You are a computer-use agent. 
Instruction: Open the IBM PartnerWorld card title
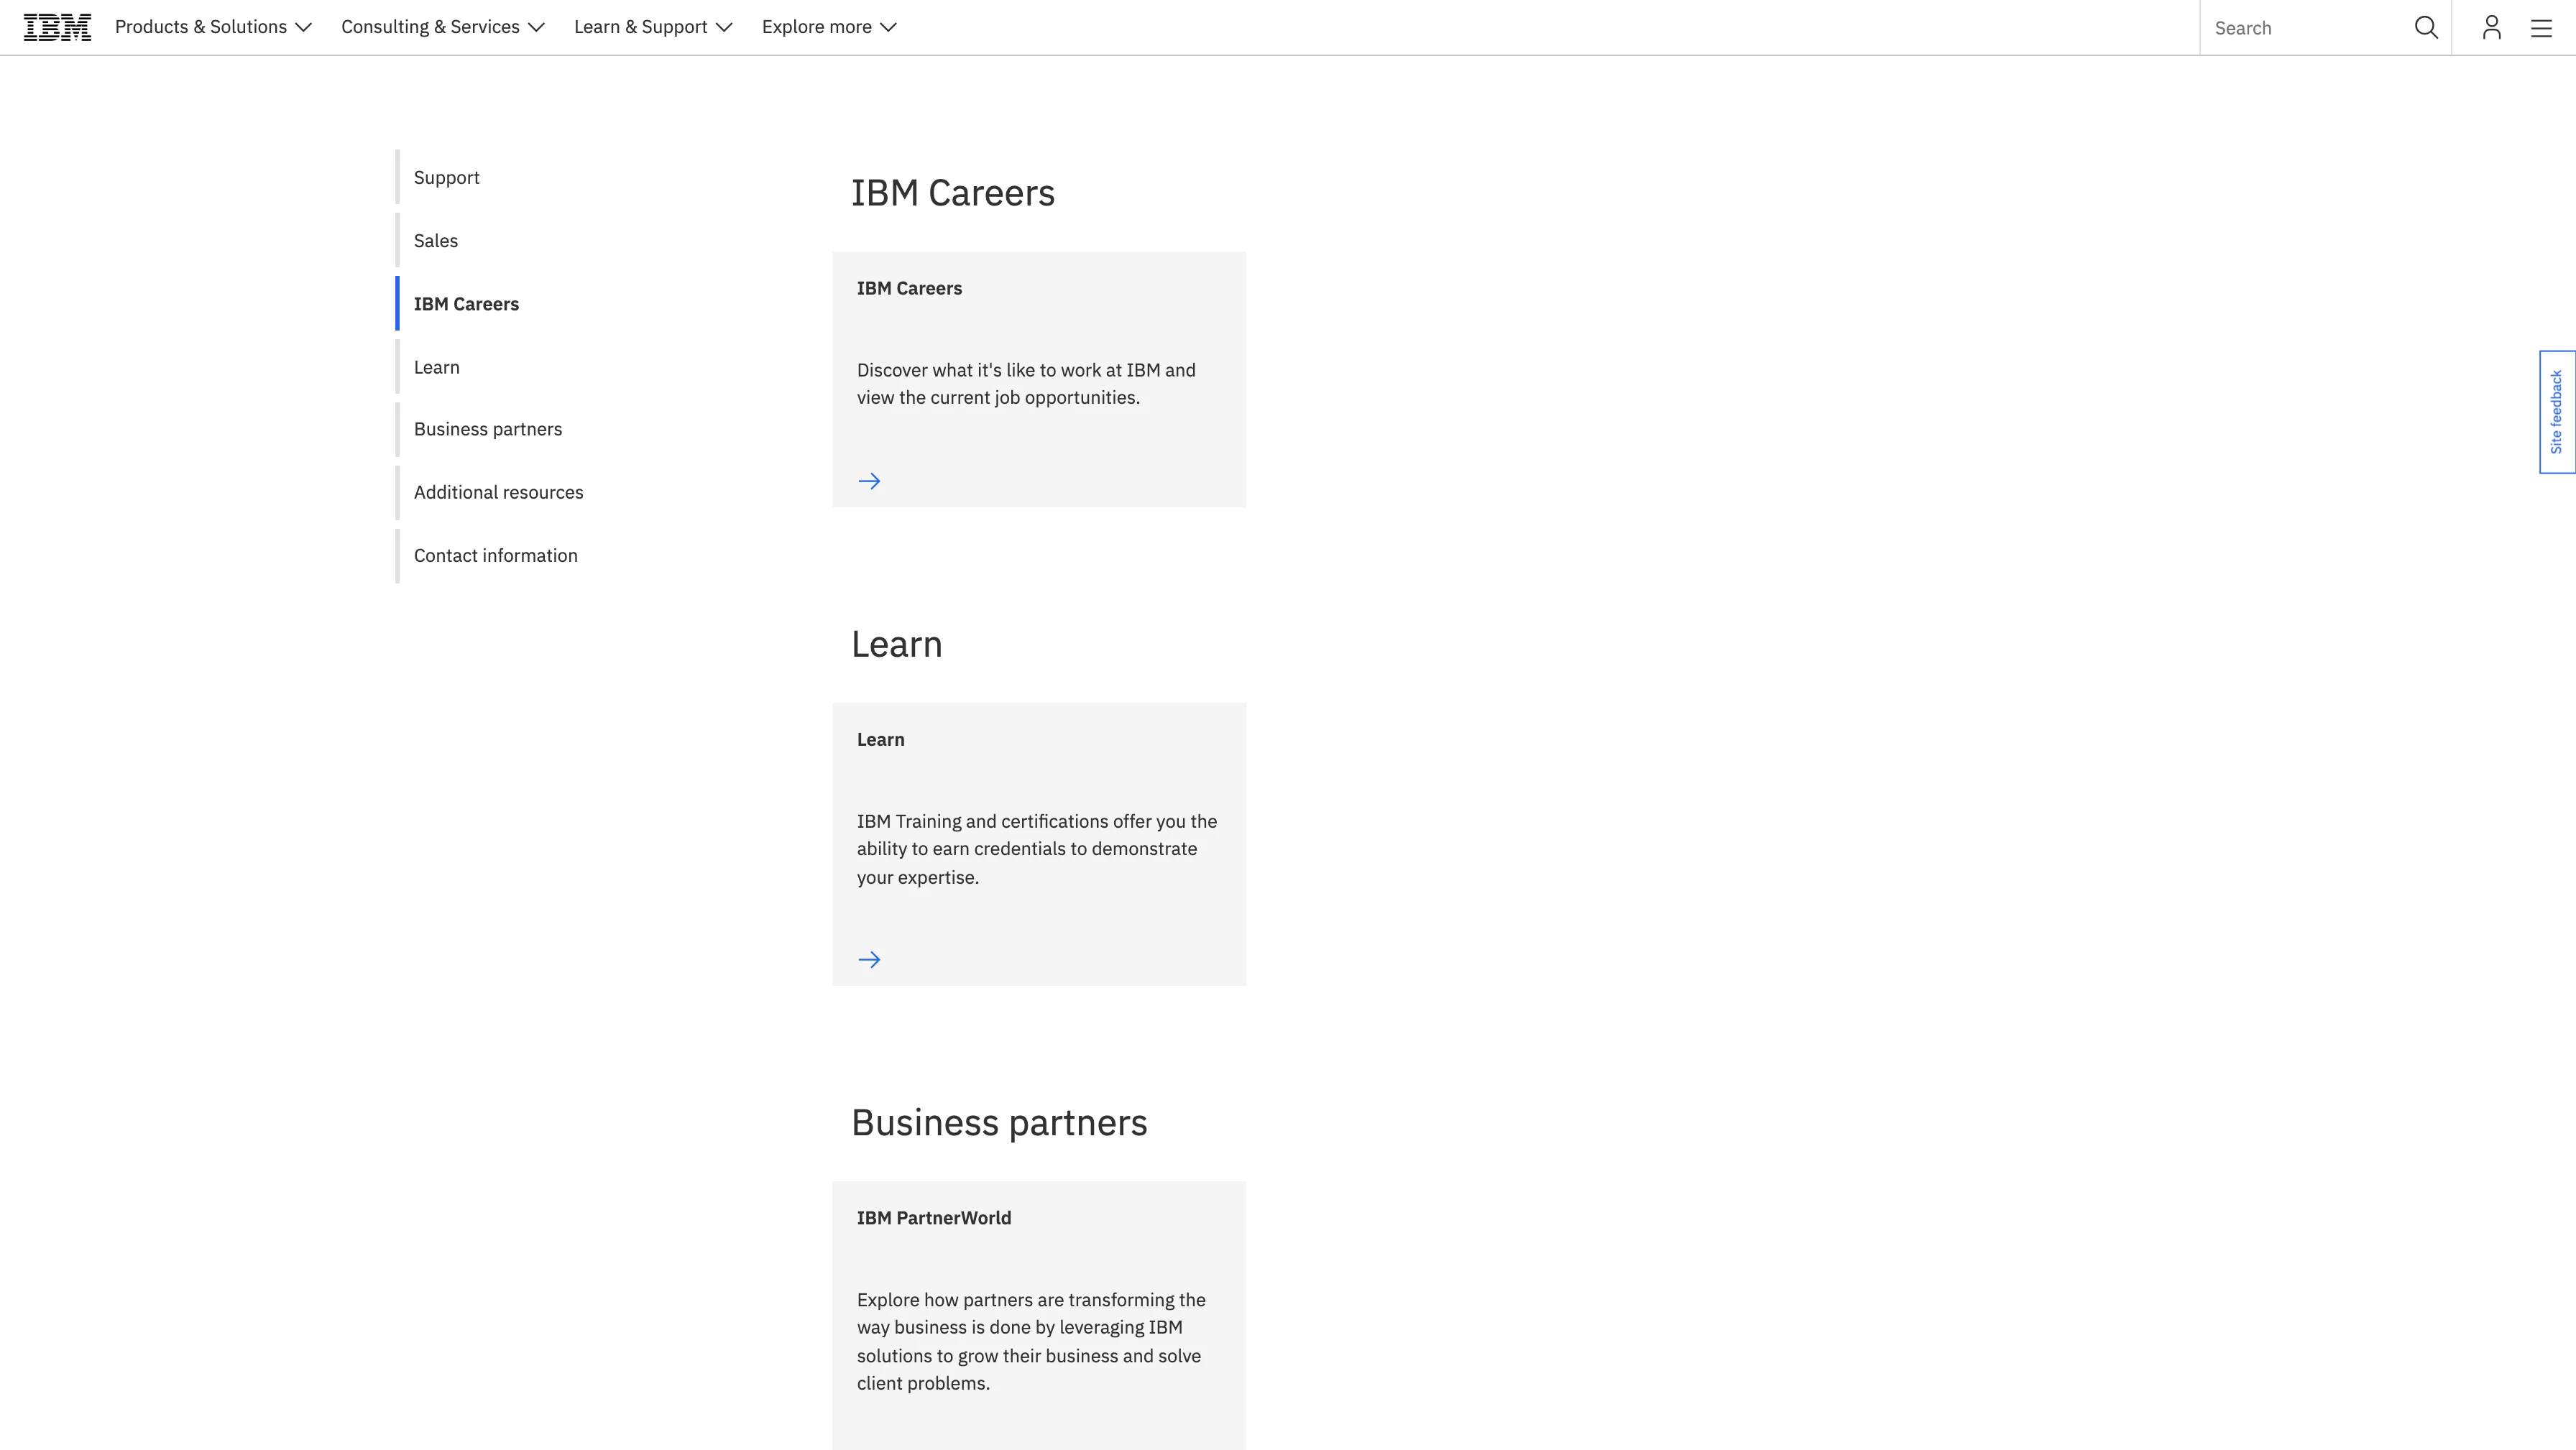(x=934, y=1218)
